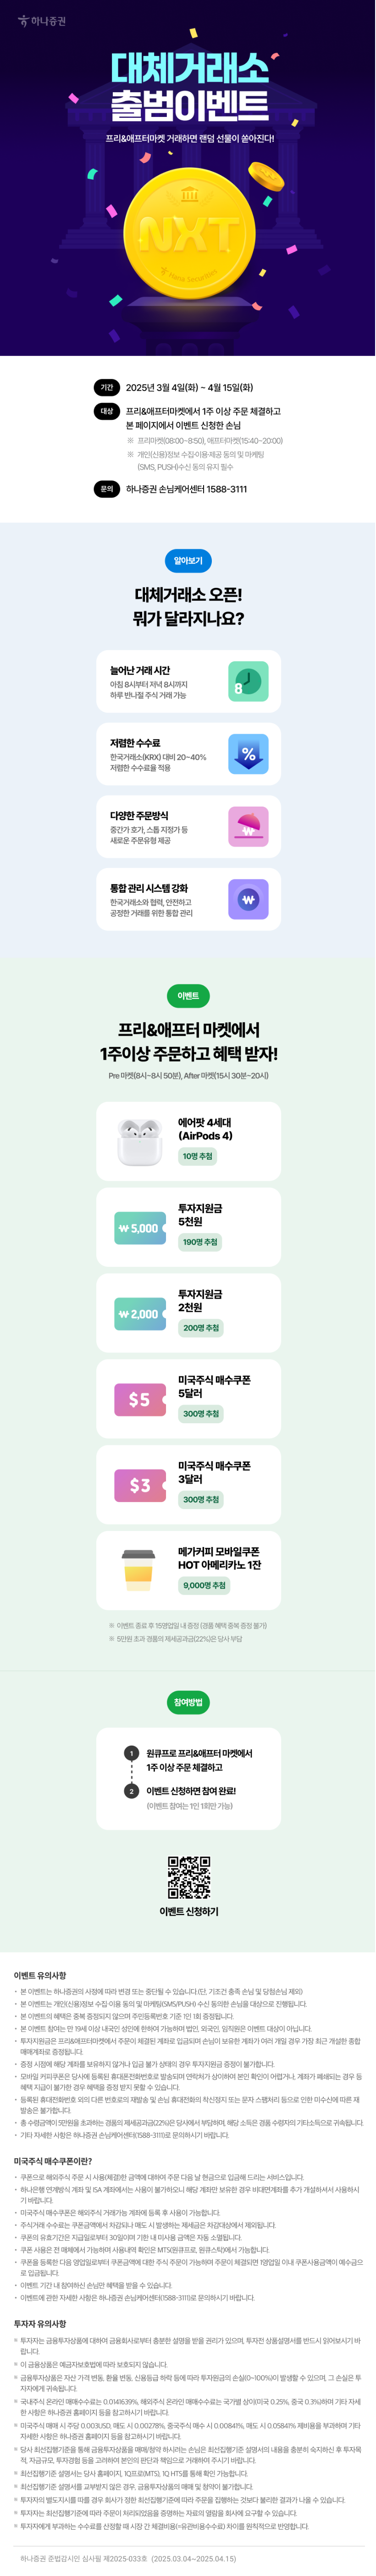Click the 기간 black label tag
The height and width of the screenshot is (2576, 376).
tap(107, 387)
